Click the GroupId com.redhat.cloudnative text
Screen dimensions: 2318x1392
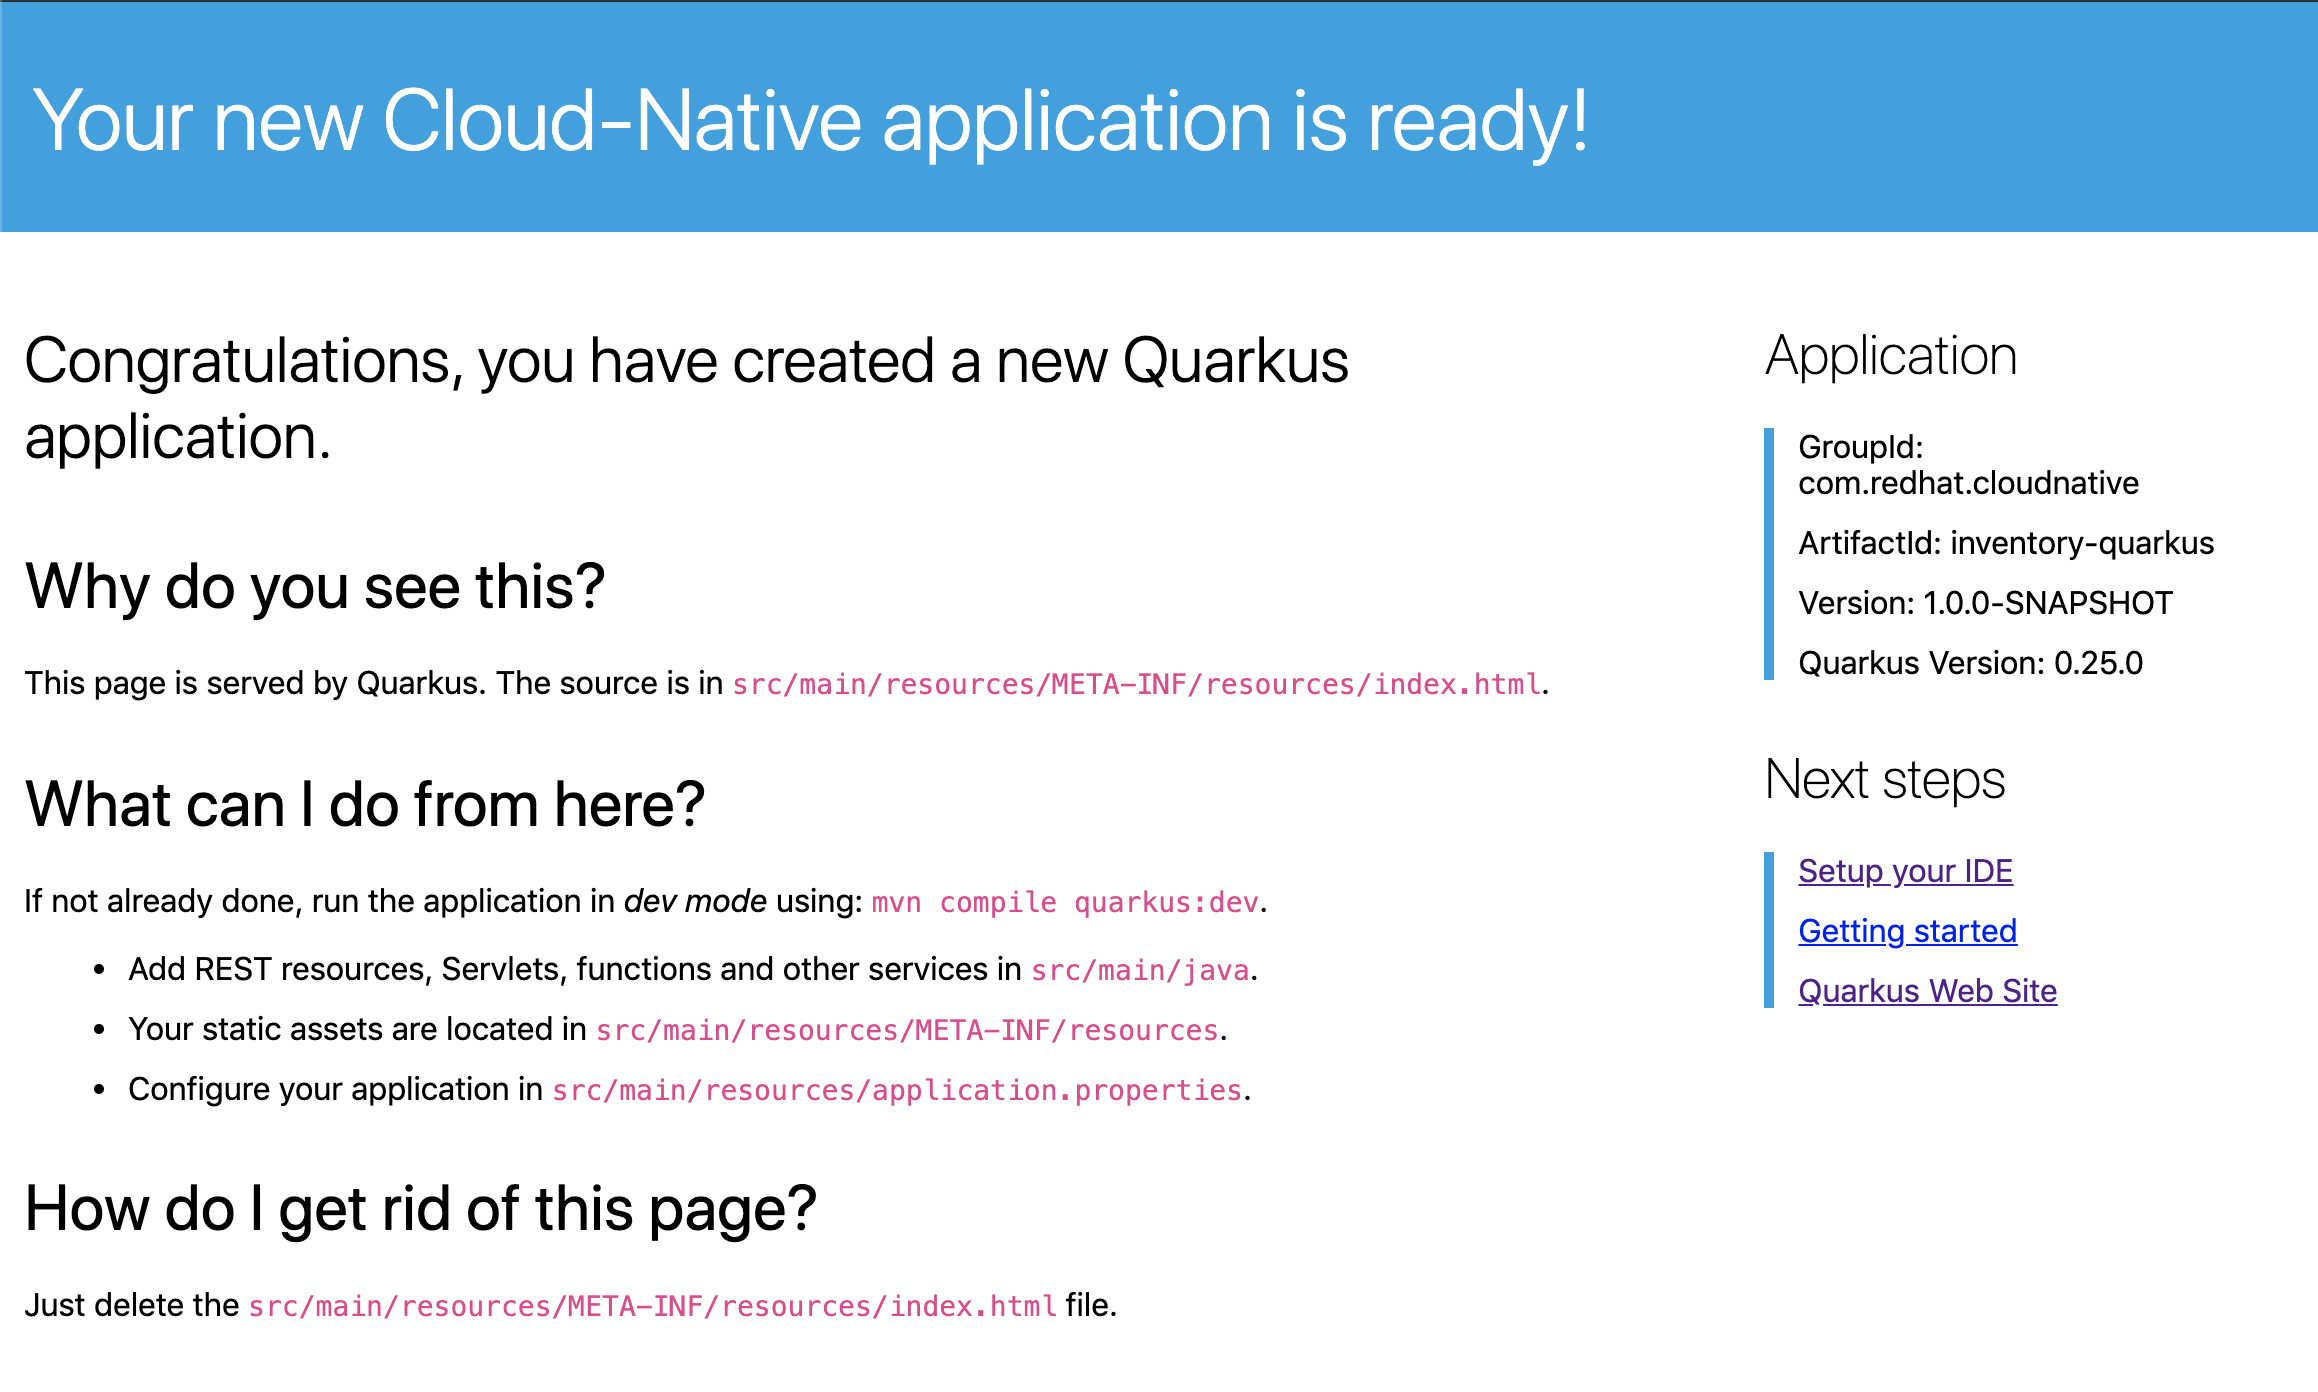[x=1966, y=465]
